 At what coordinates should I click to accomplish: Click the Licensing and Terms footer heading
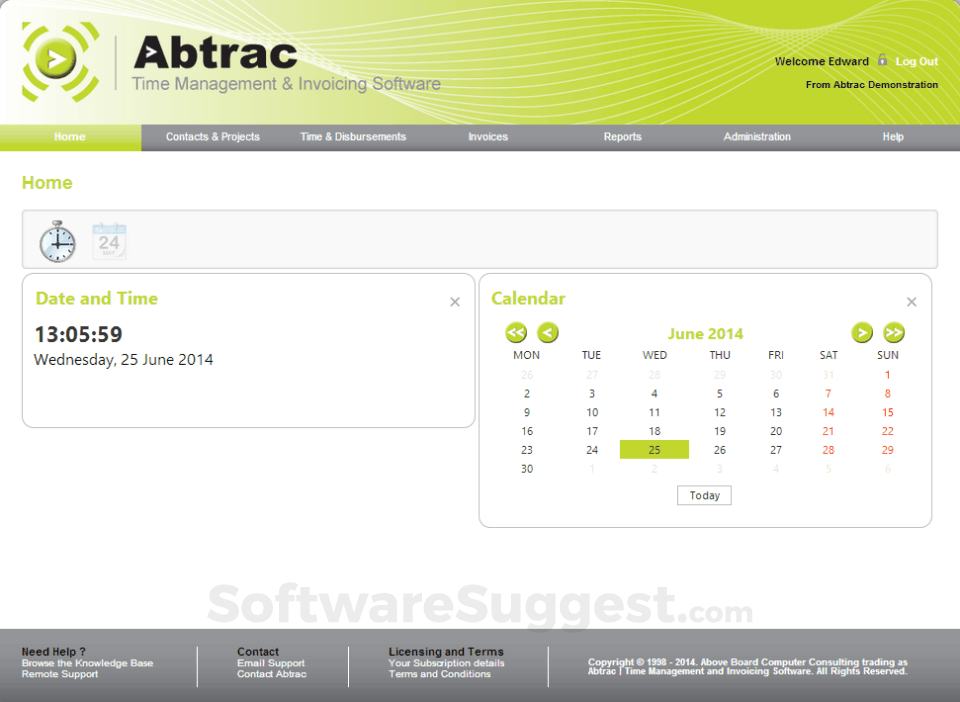point(446,652)
